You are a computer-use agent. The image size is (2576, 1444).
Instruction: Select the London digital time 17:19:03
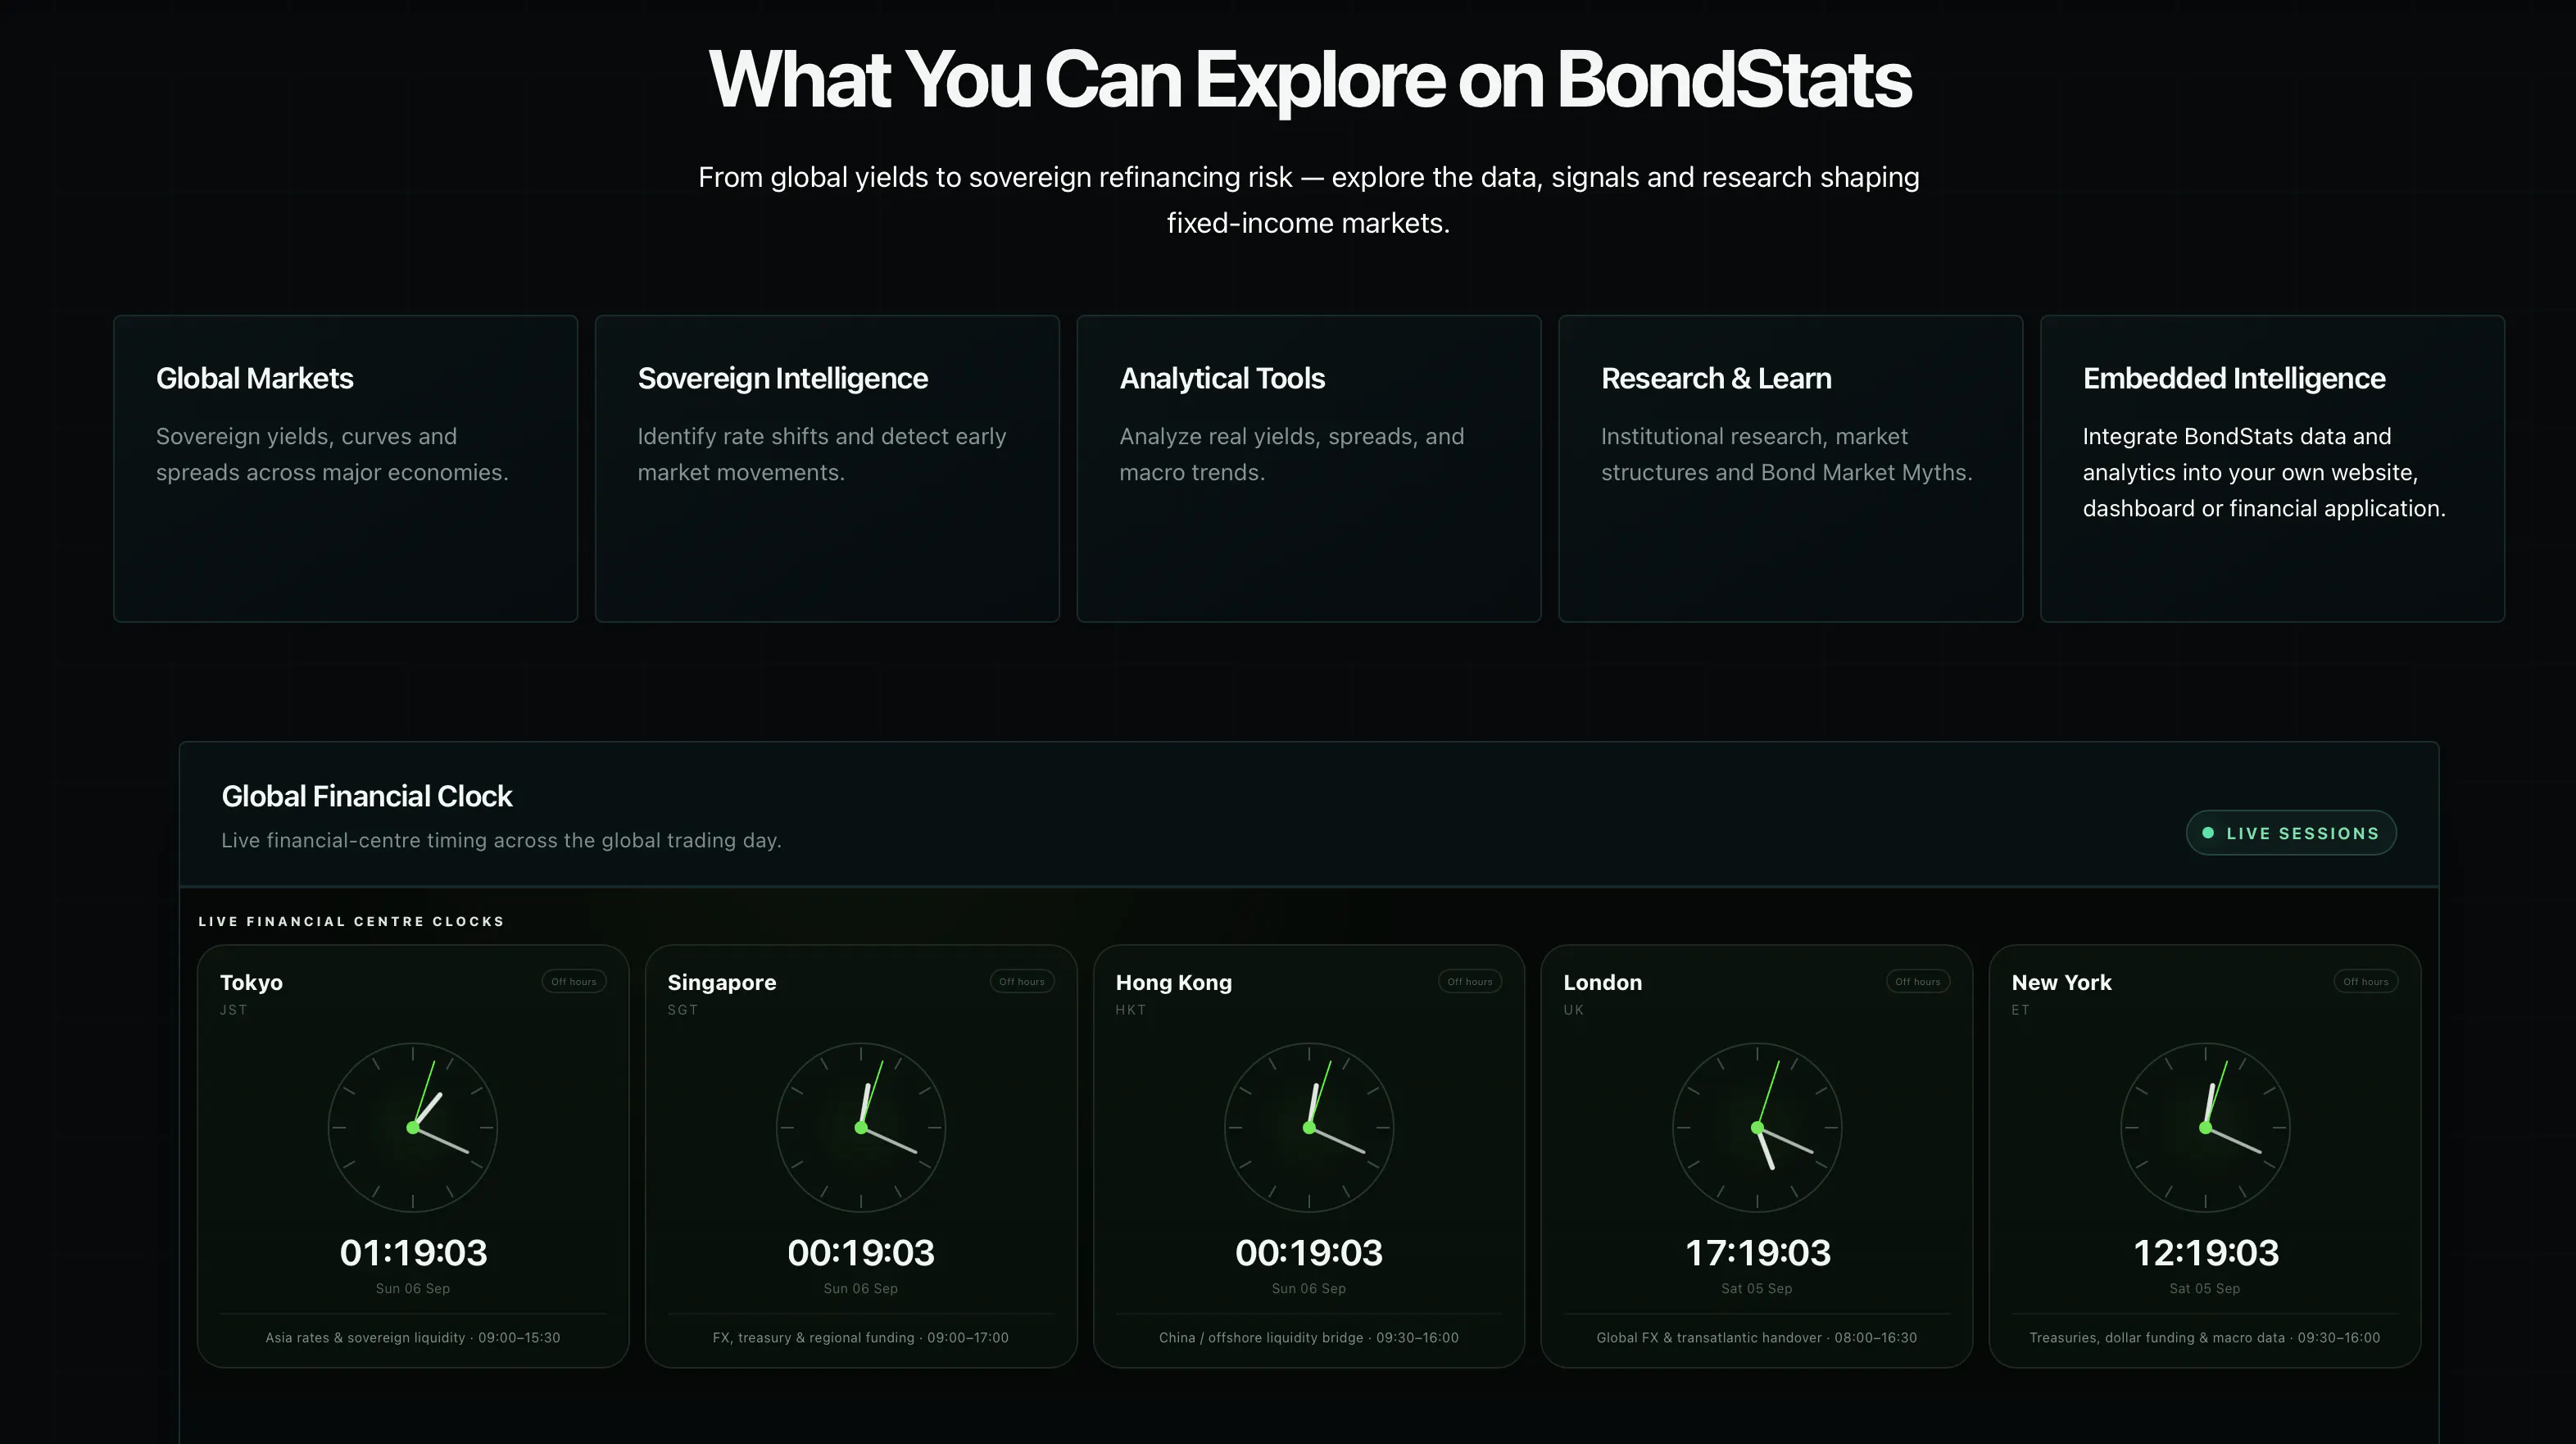[x=1757, y=1253]
